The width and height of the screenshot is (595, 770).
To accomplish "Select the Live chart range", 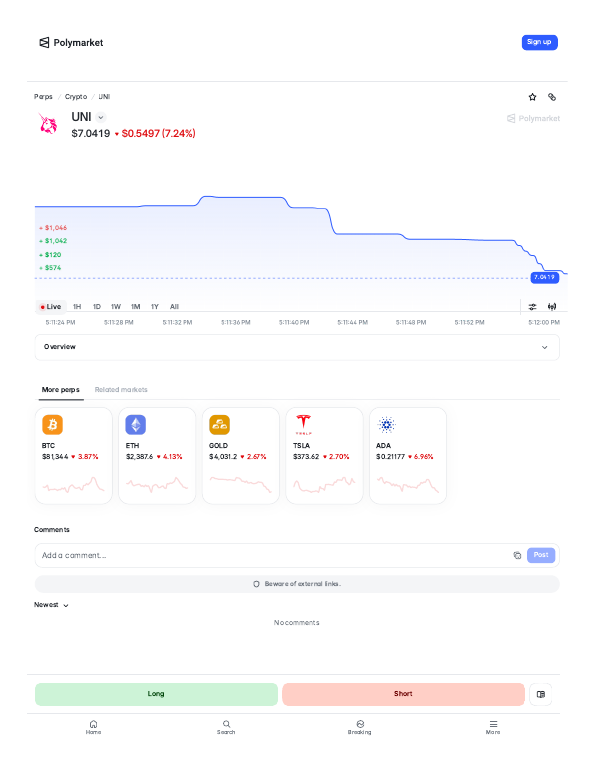I will point(51,306).
